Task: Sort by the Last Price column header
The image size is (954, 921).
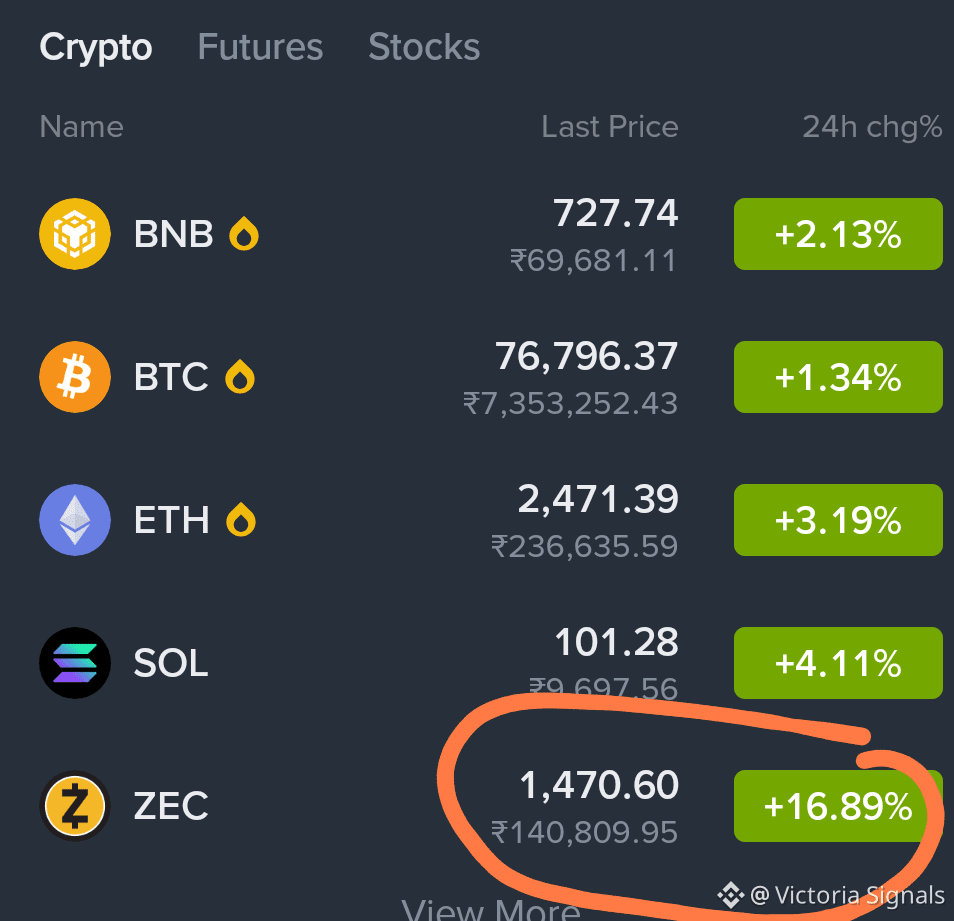Action: point(610,127)
